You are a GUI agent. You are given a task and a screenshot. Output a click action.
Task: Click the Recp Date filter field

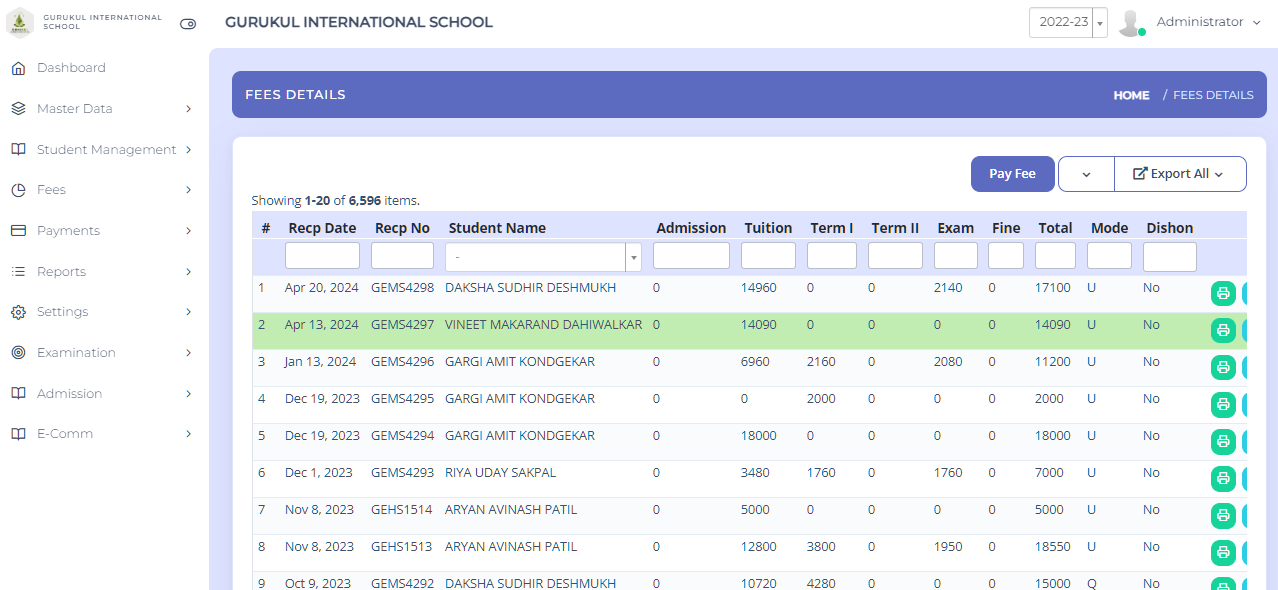[x=321, y=256]
